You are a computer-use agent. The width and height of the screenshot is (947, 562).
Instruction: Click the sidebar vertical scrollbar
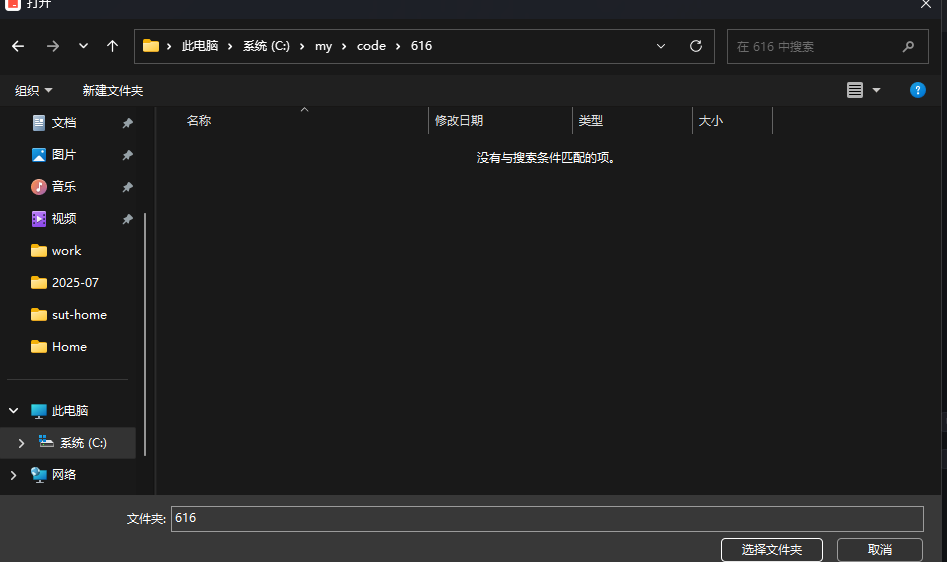tap(145, 334)
